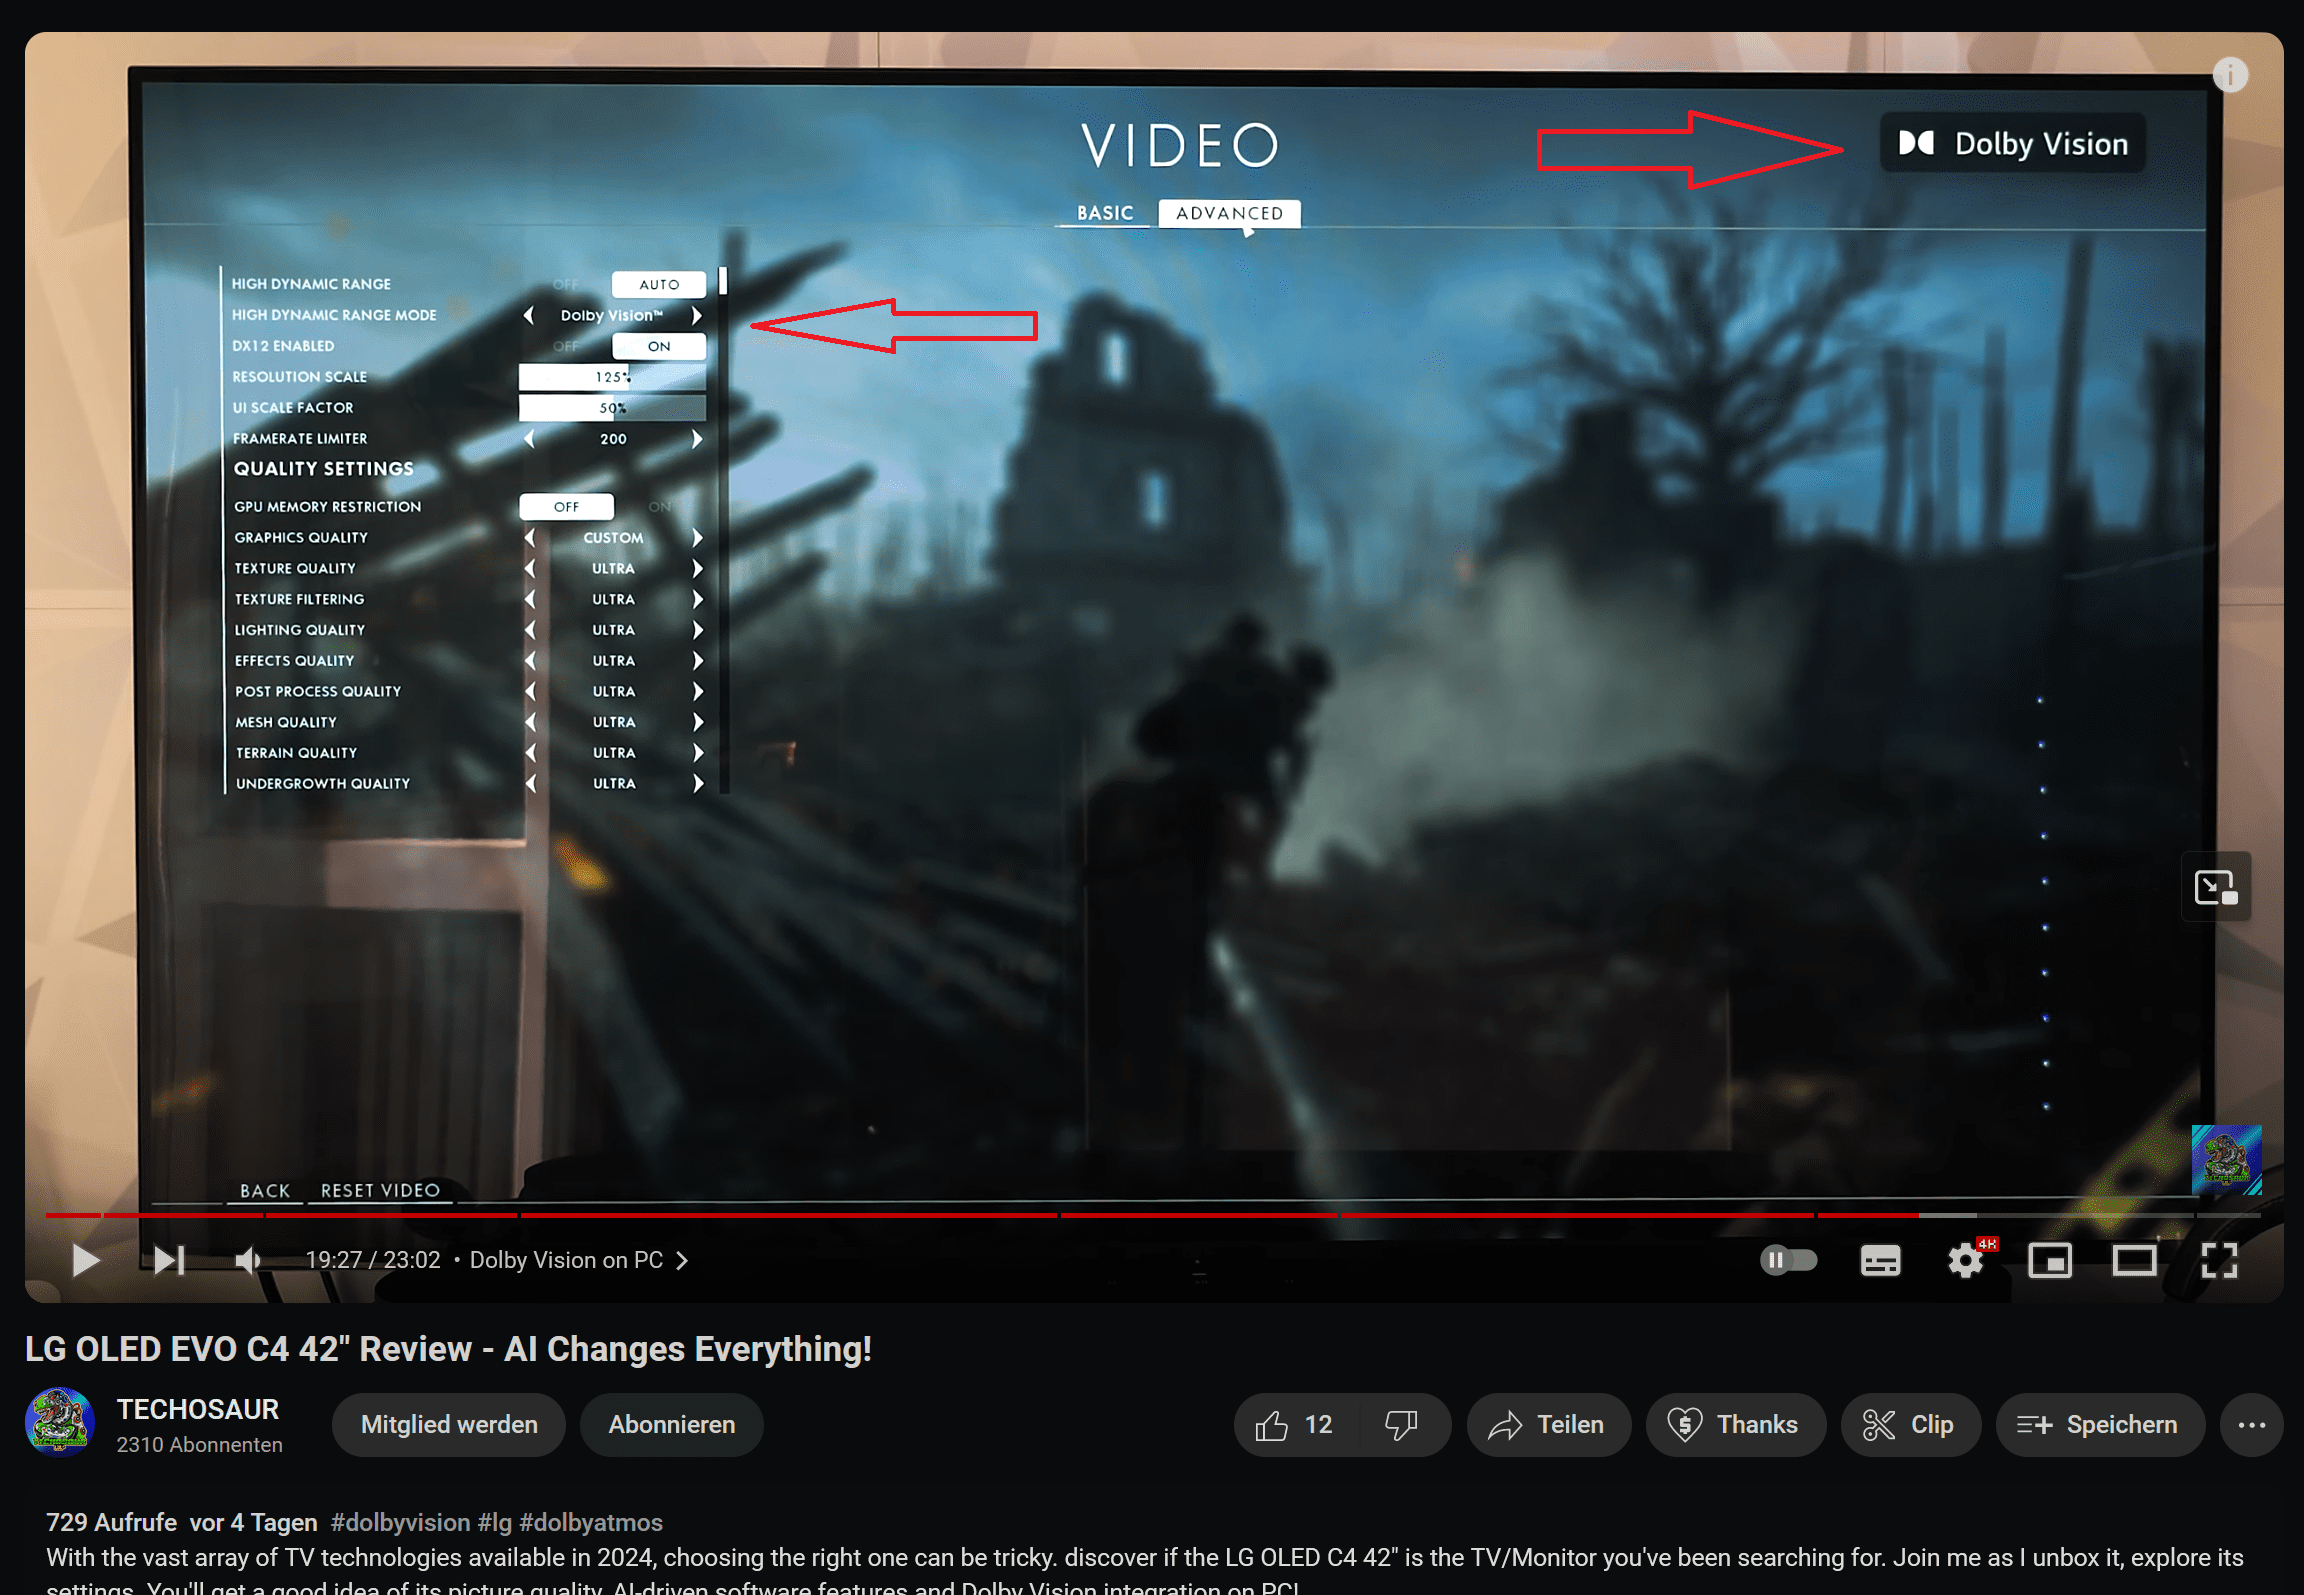Screen dimensions: 2304x1595
Task: Mute the video volume
Action: (248, 1260)
